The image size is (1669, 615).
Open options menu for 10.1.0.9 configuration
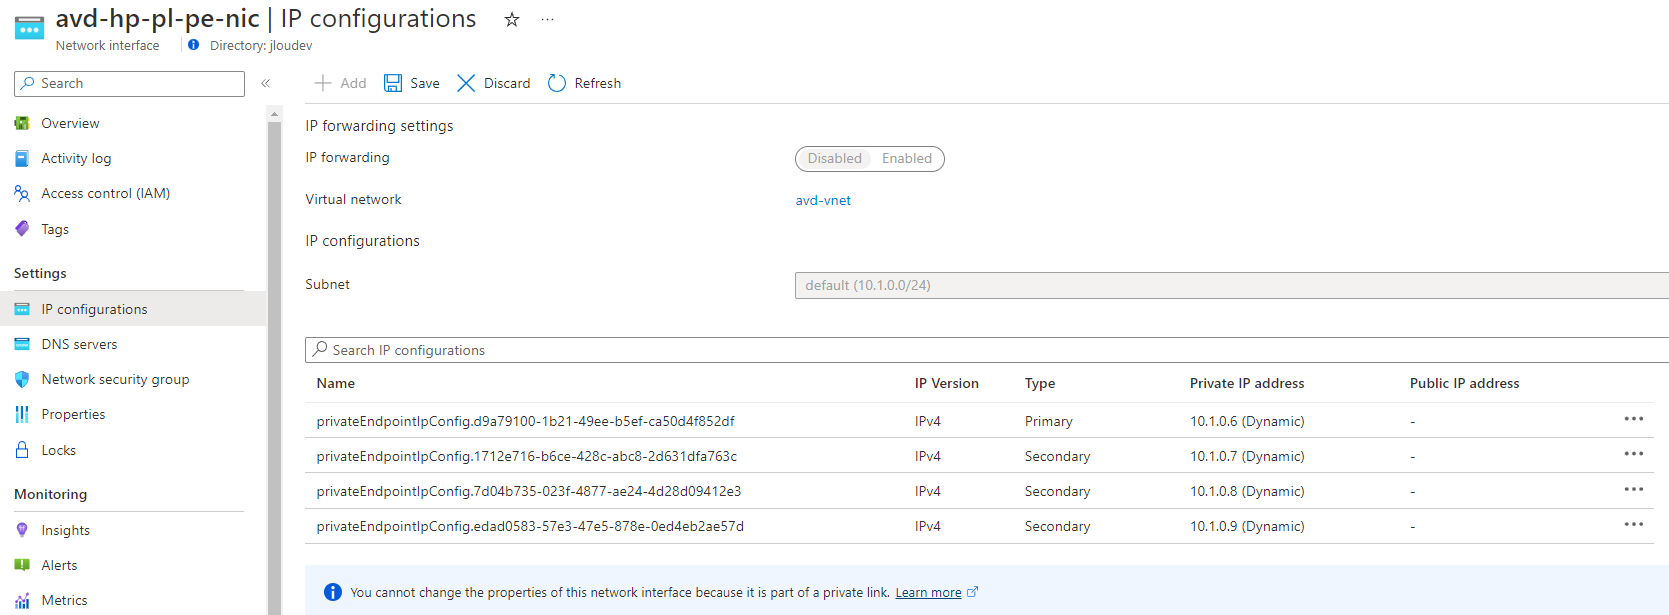point(1634,524)
